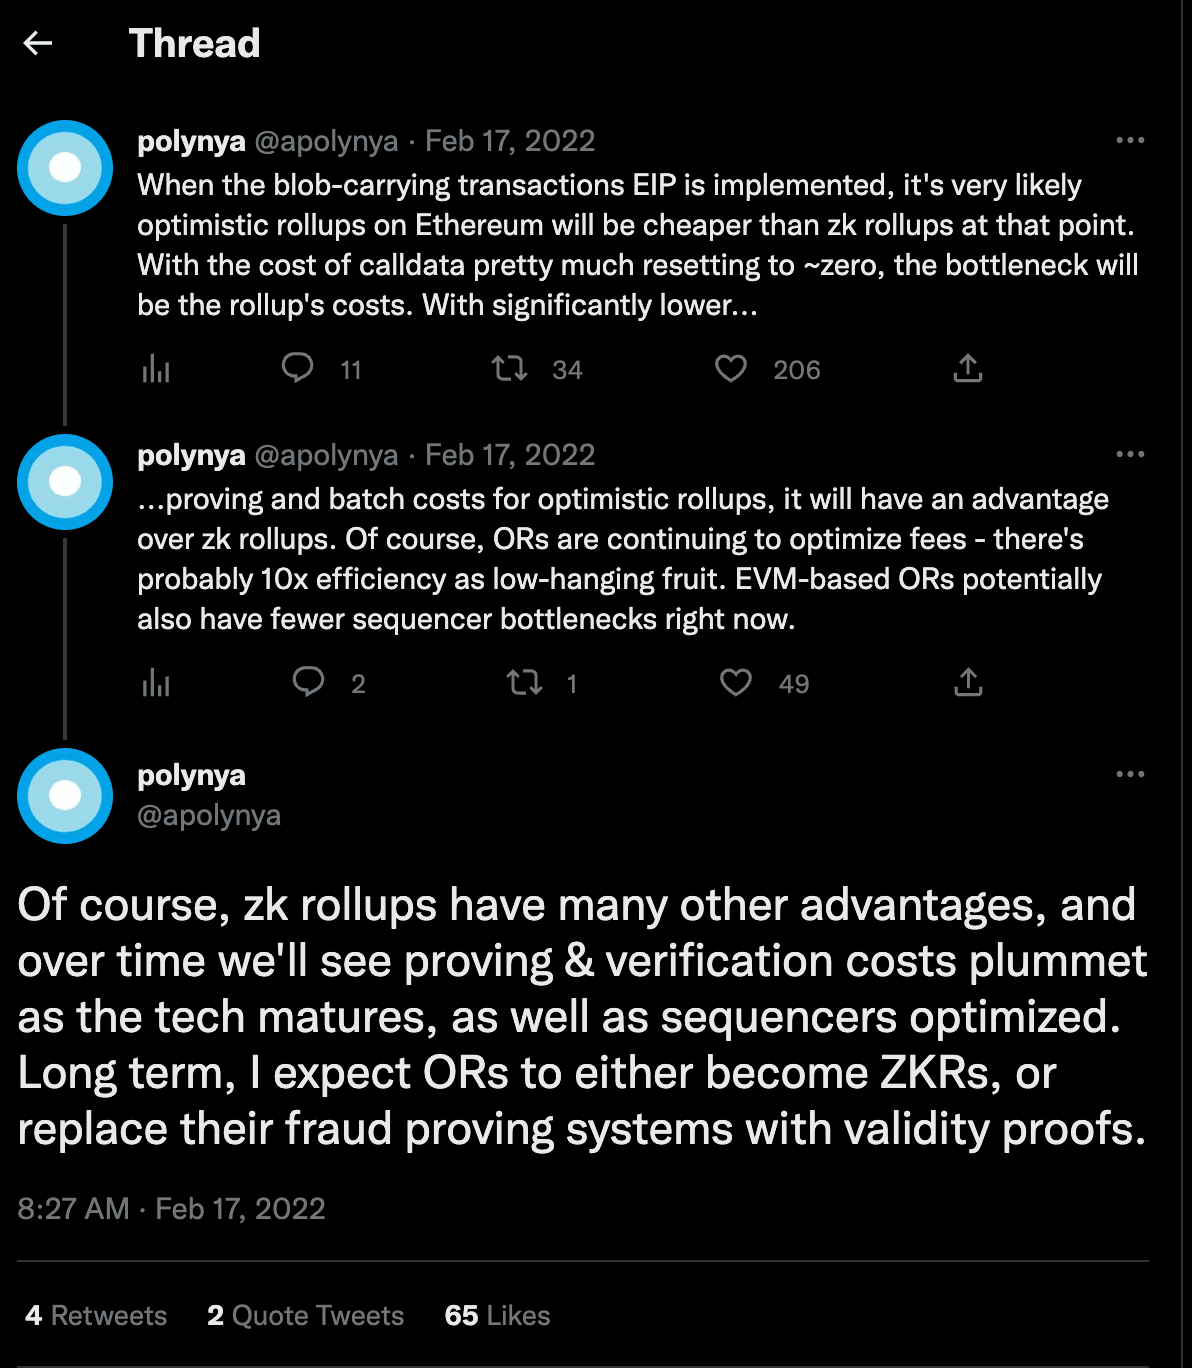Retweet the first tweet with 34 retweets
This screenshot has height=1368, width=1192.
510,369
